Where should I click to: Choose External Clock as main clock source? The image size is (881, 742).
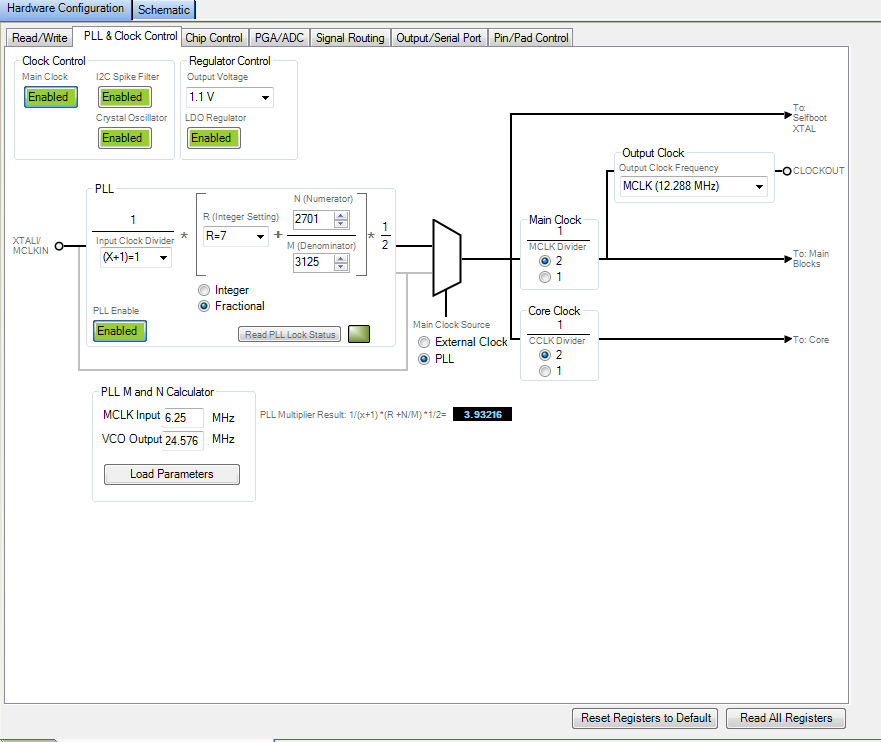[424, 342]
